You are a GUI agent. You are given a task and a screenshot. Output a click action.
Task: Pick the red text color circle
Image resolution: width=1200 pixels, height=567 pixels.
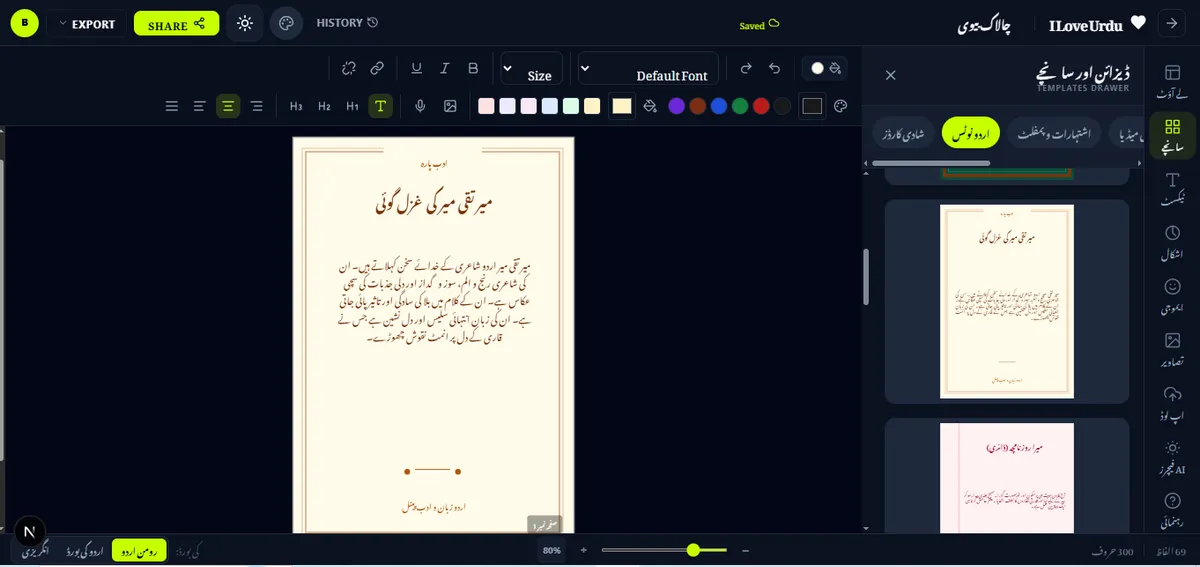(761, 106)
